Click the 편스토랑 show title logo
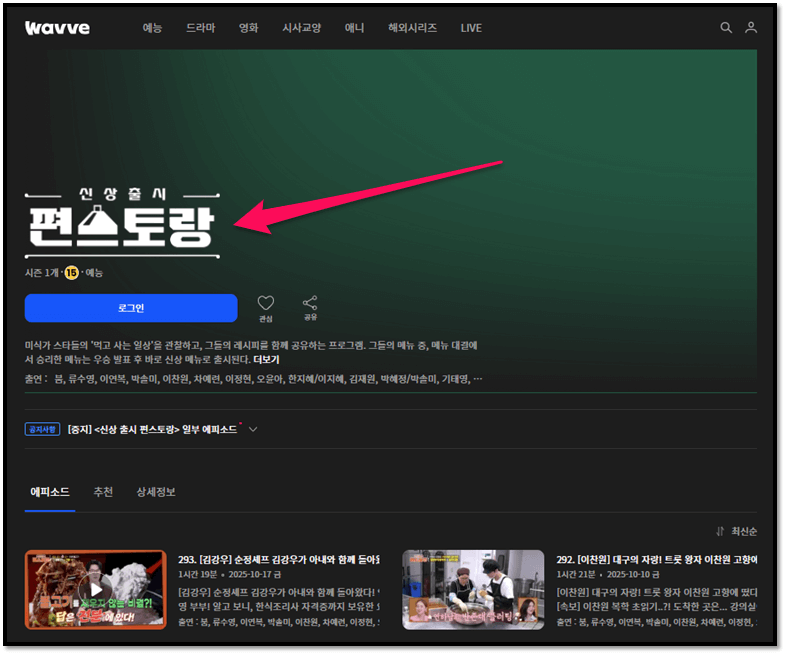This screenshot has height=655, width=786. coord(122,224)
